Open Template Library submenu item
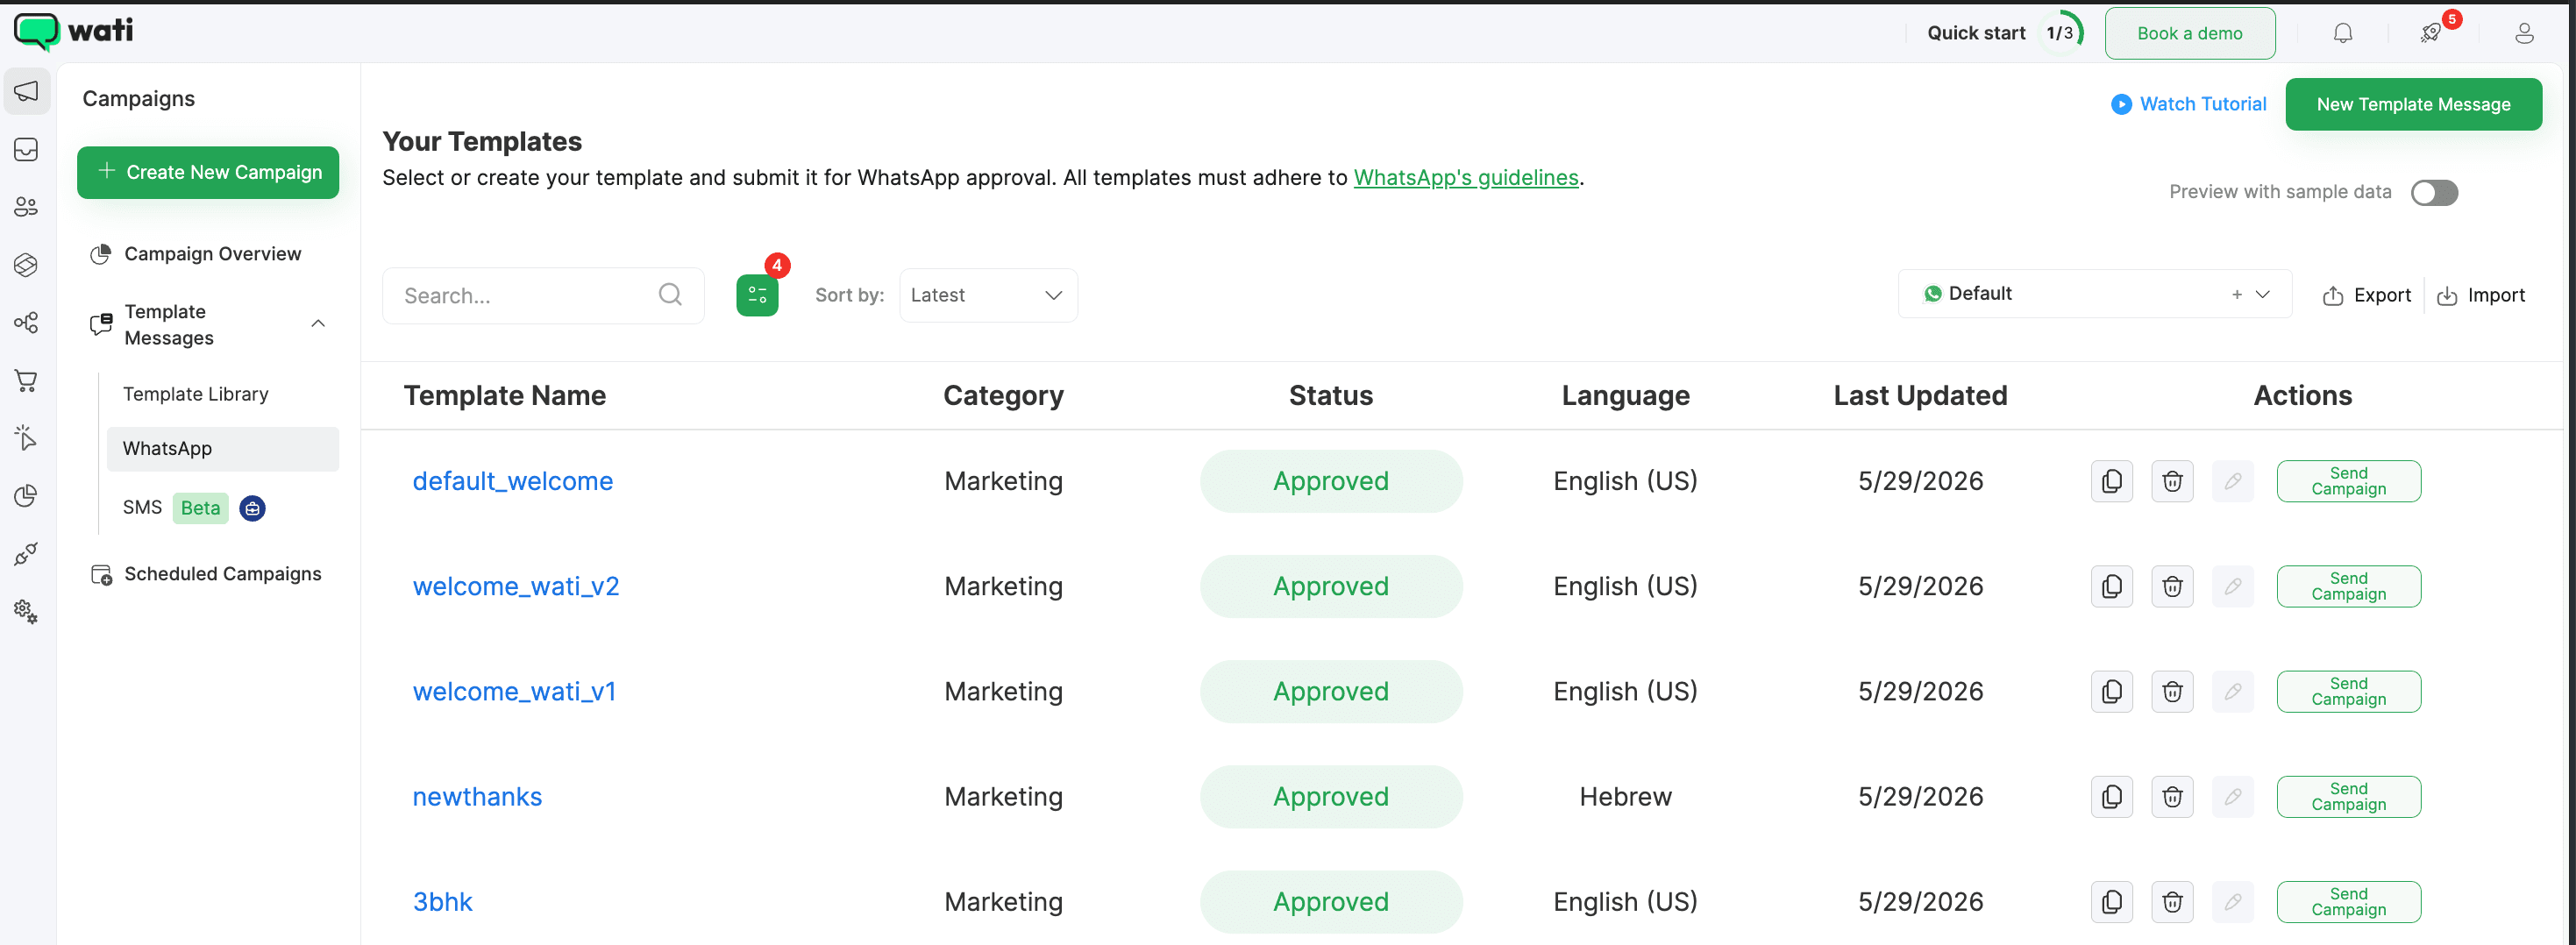 (x=196, y=394)
